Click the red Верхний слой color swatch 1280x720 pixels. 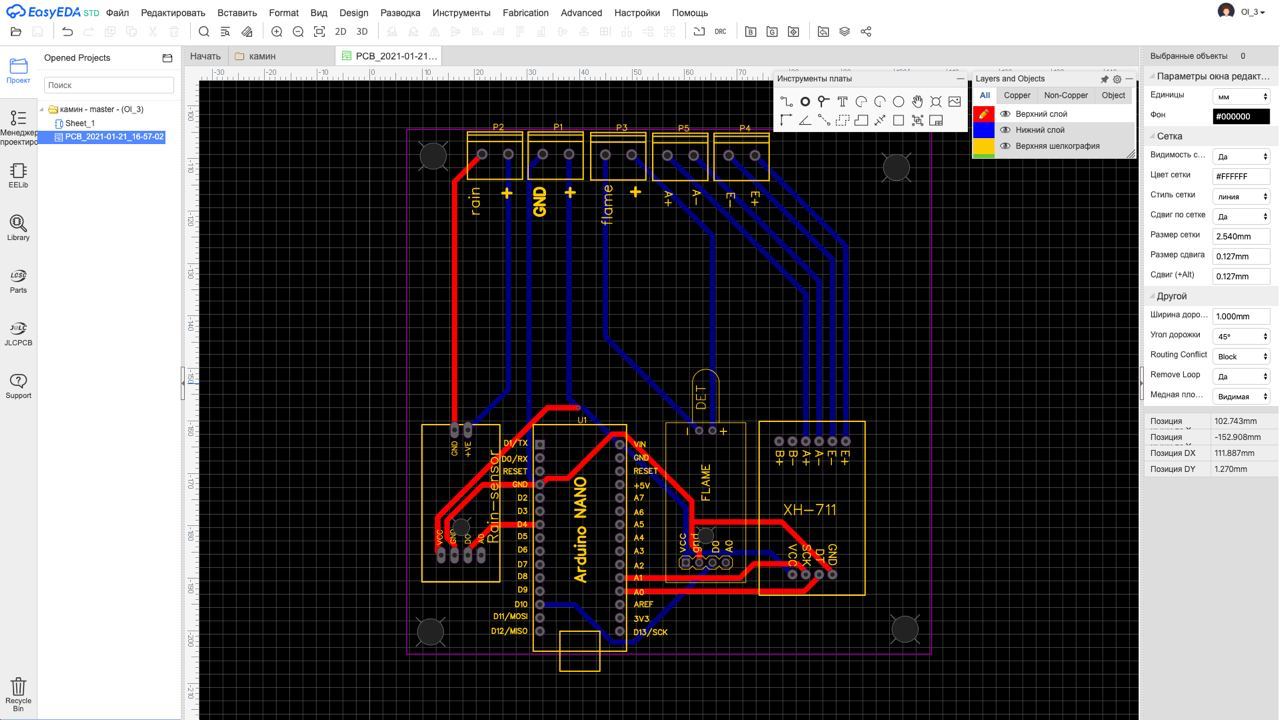tap(984, 114)
